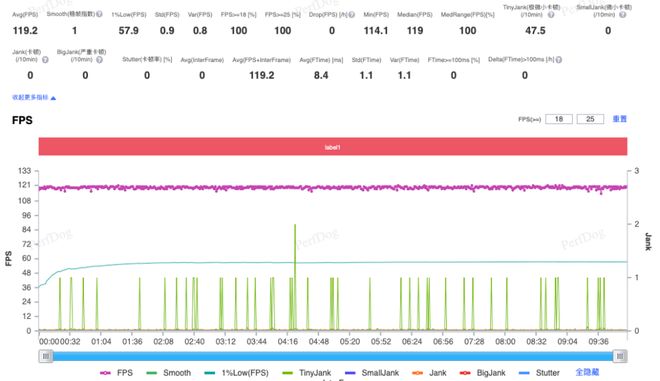
Task: Toggle the Stutter series in chart legend
Action: pos(539,373)
